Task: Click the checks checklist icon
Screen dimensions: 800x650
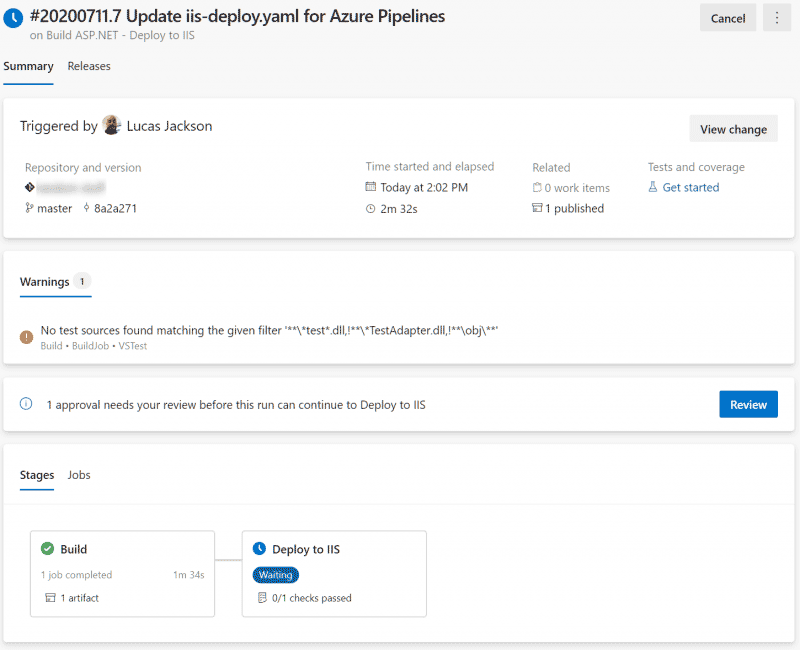Action: tap(262, 597)
